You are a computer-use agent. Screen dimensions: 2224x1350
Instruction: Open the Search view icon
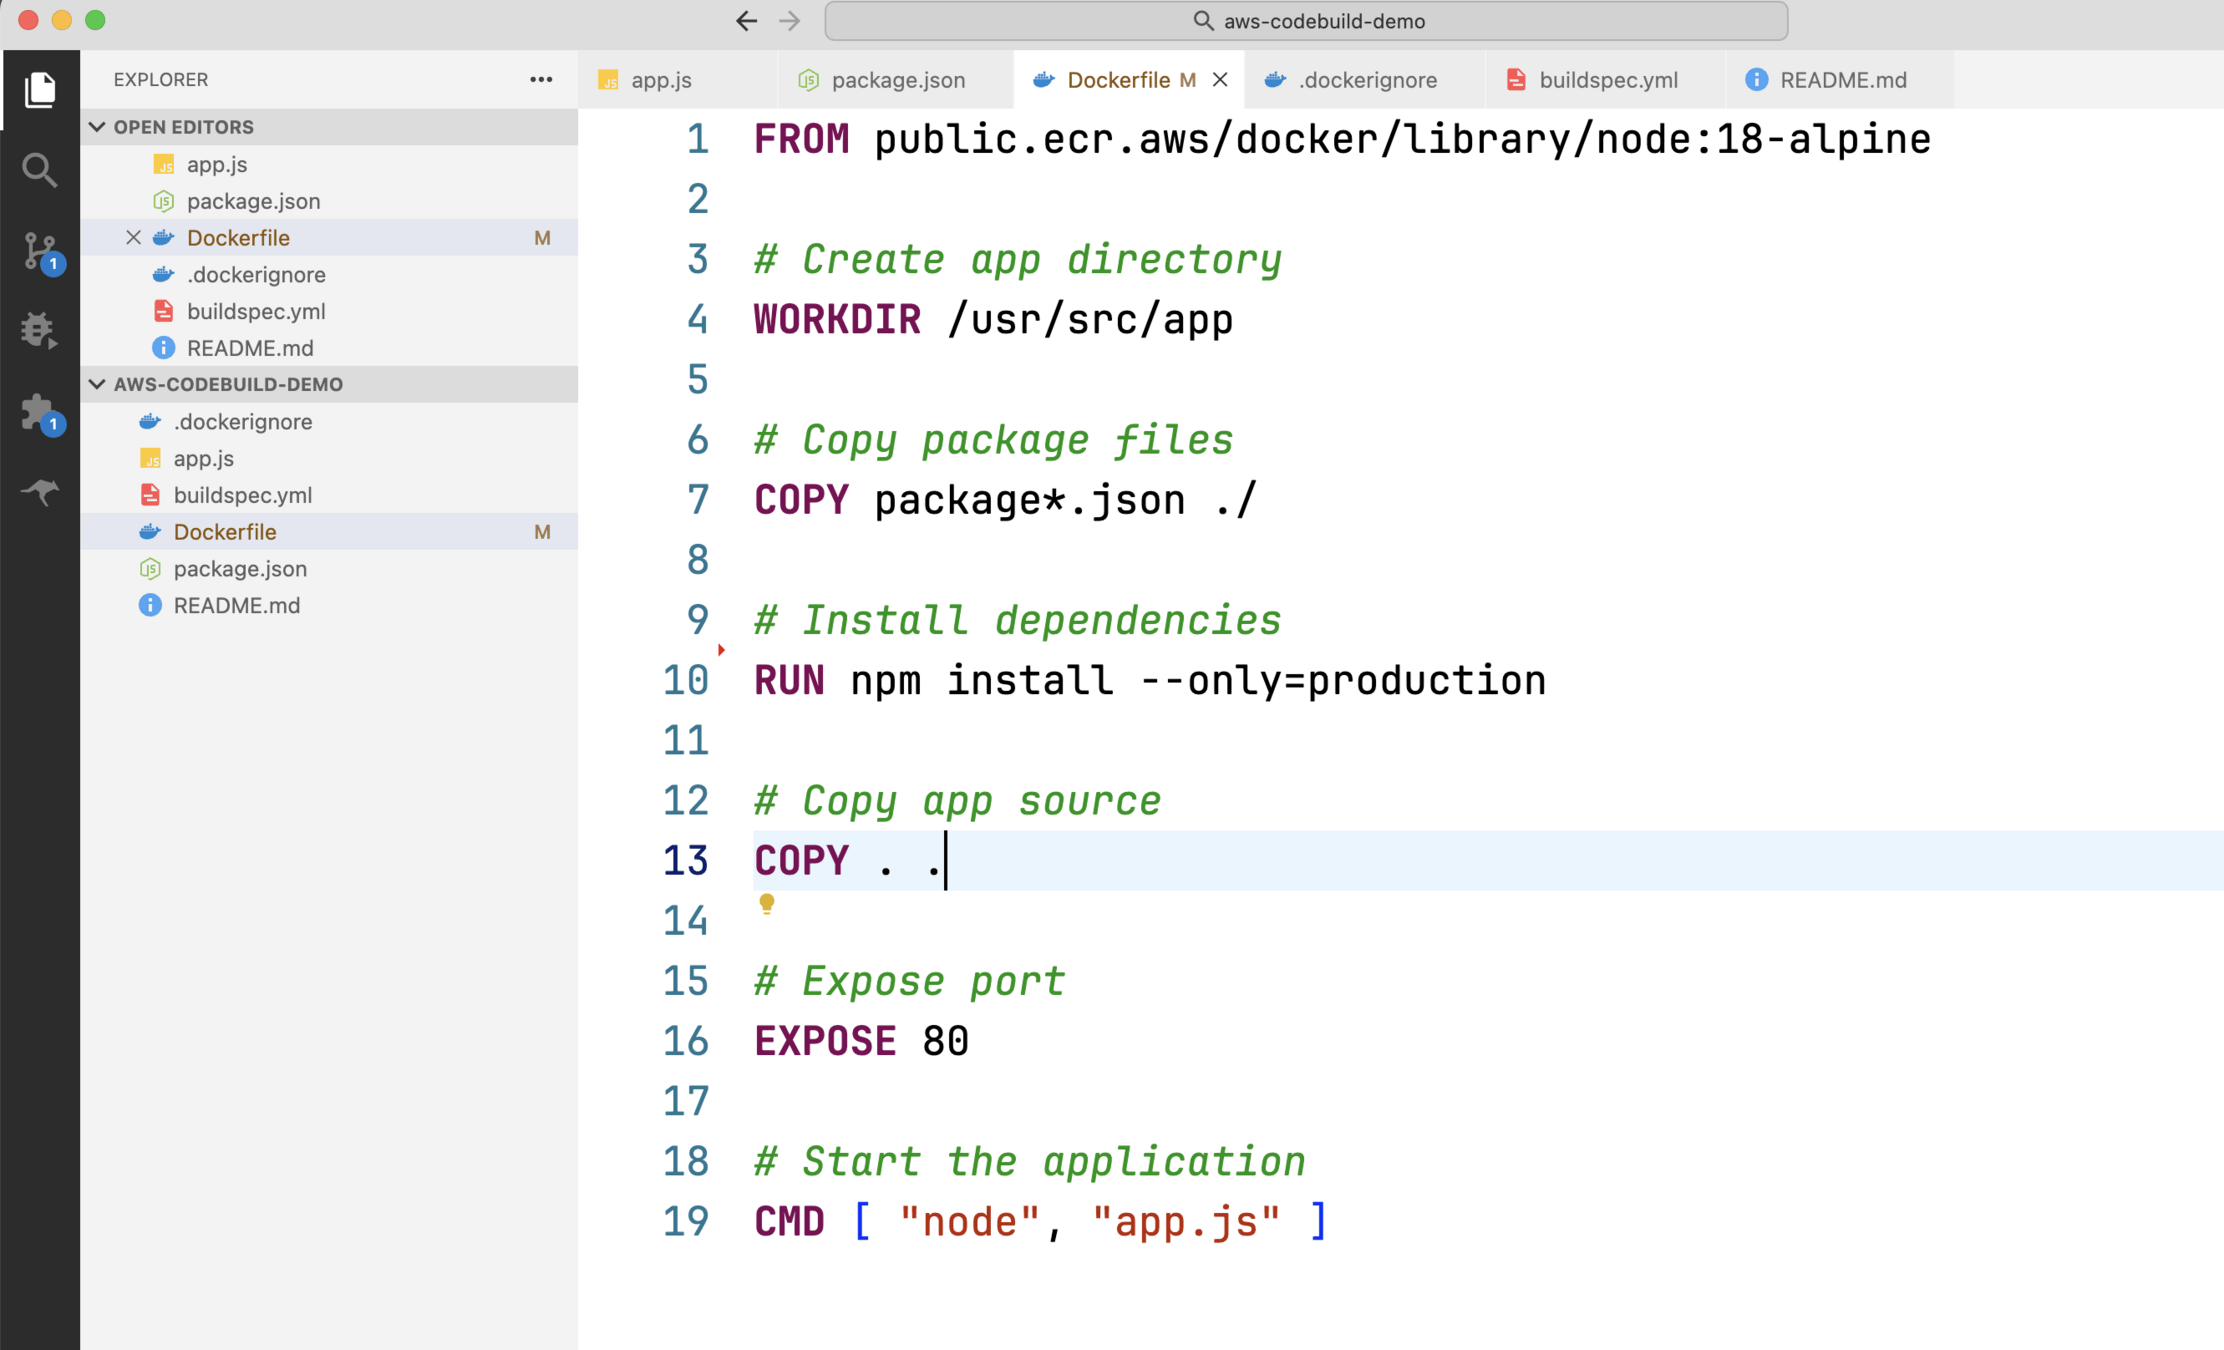(x=40, y=170)
